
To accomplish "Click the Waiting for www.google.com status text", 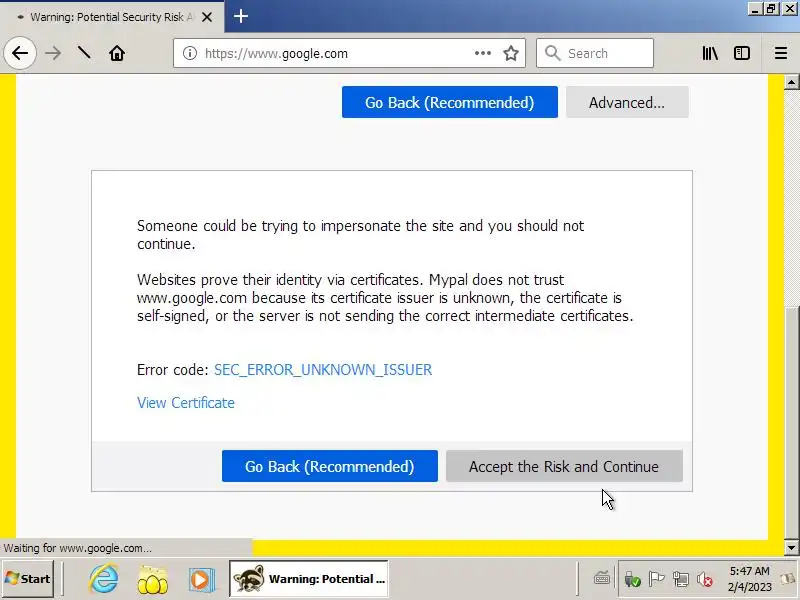I will click(78, 548).
